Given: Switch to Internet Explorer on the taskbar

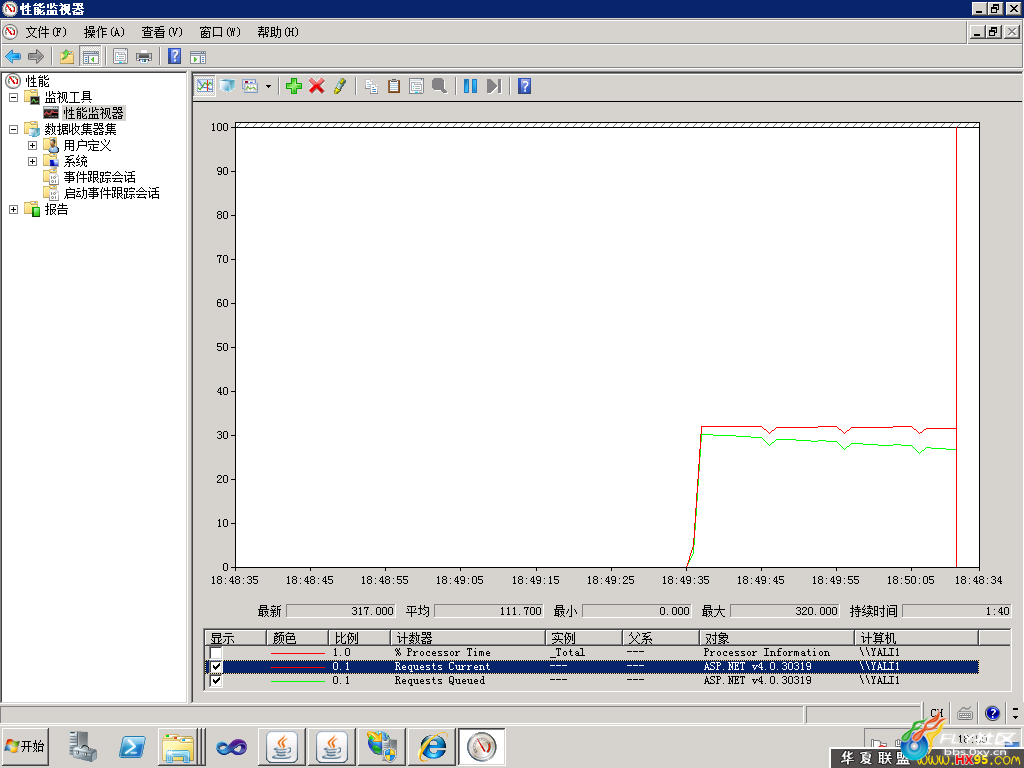Looking at the screenshot, I should click(432, 746).
